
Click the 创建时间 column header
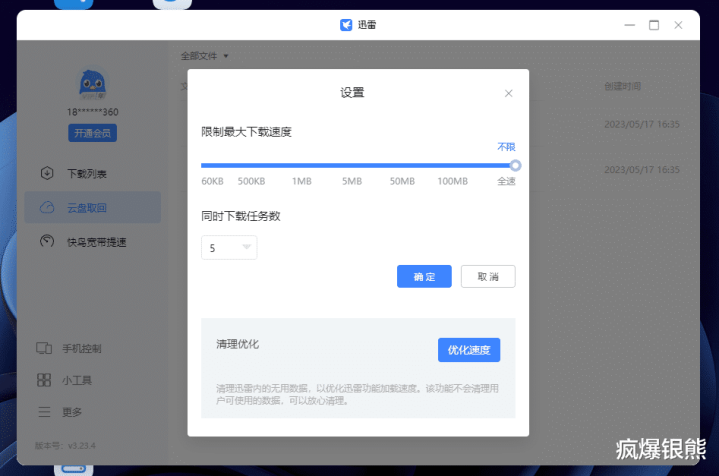[x=622, y=86]
